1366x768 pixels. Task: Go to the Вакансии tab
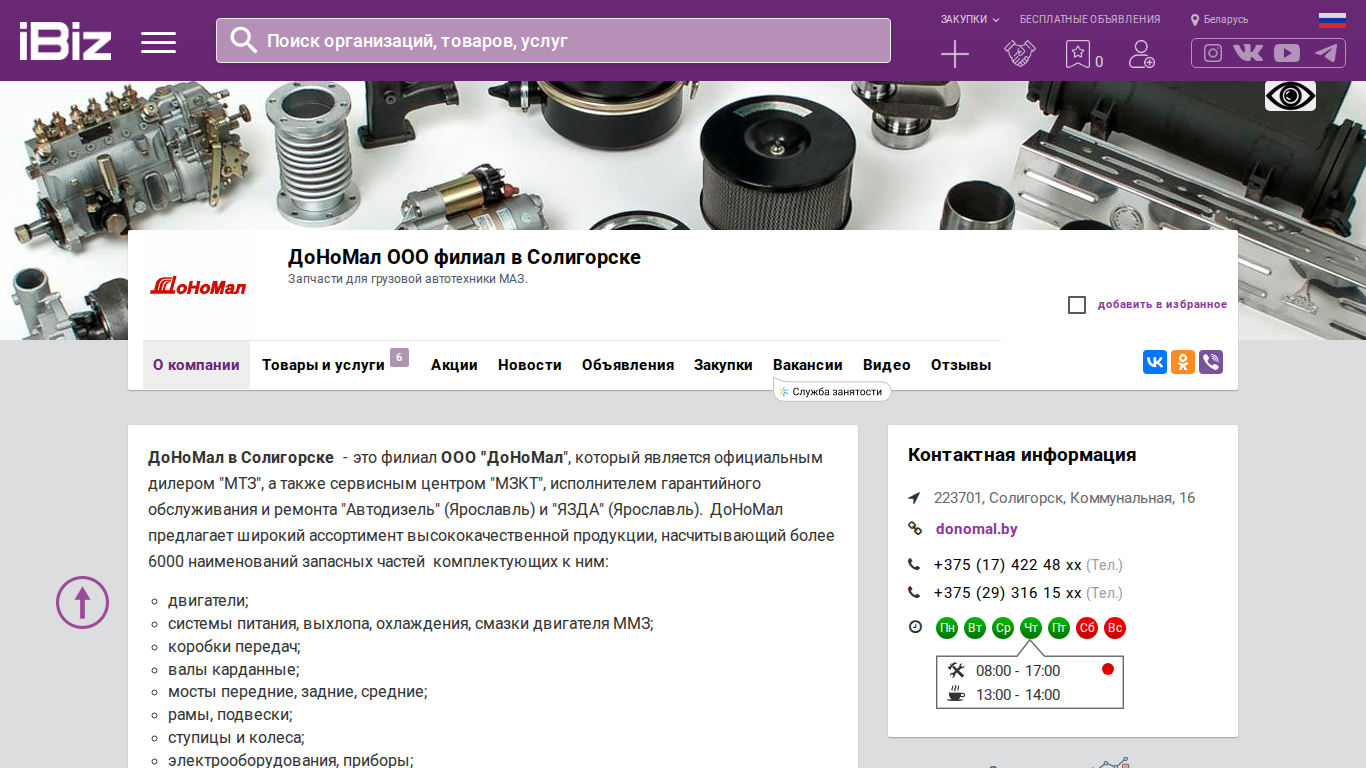808,365
